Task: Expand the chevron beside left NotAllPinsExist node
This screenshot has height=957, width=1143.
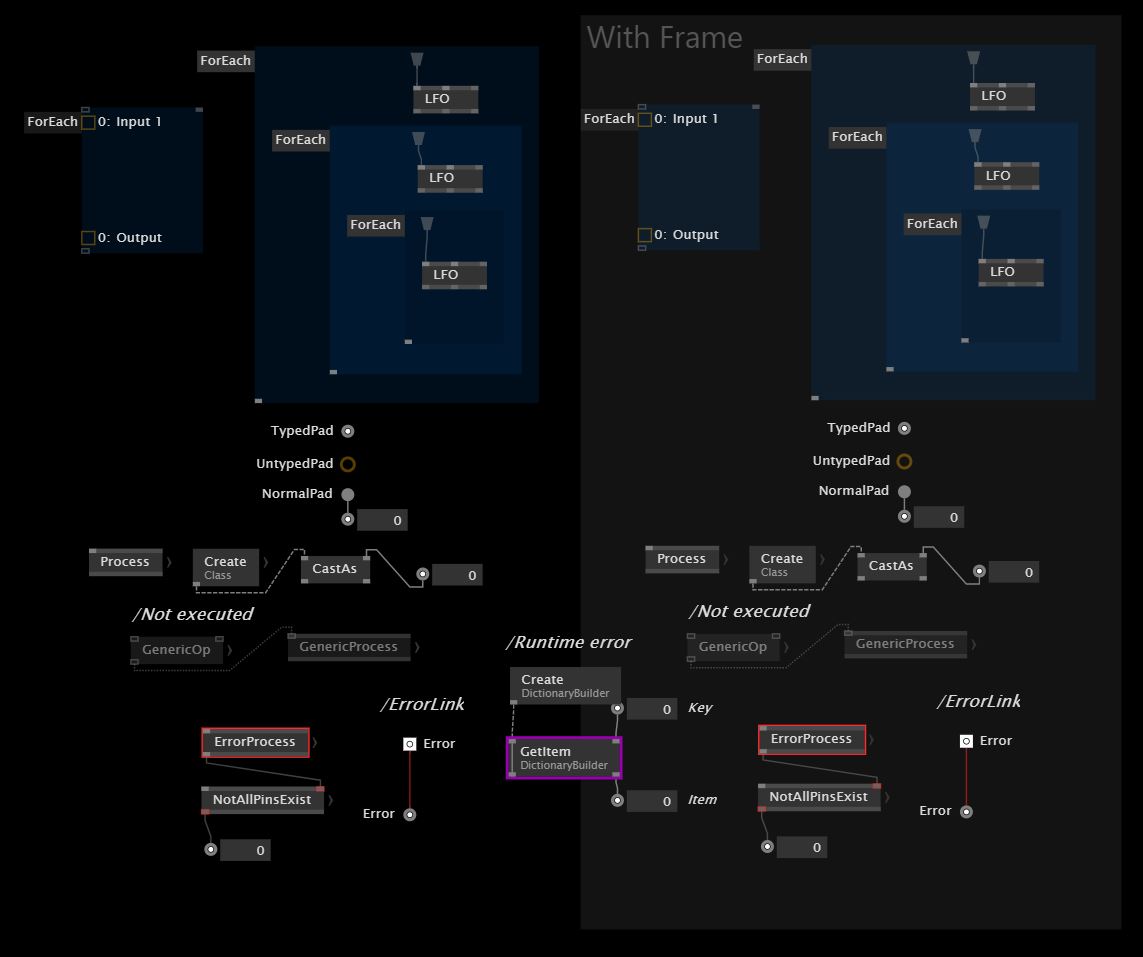Action: pos(330,800)
